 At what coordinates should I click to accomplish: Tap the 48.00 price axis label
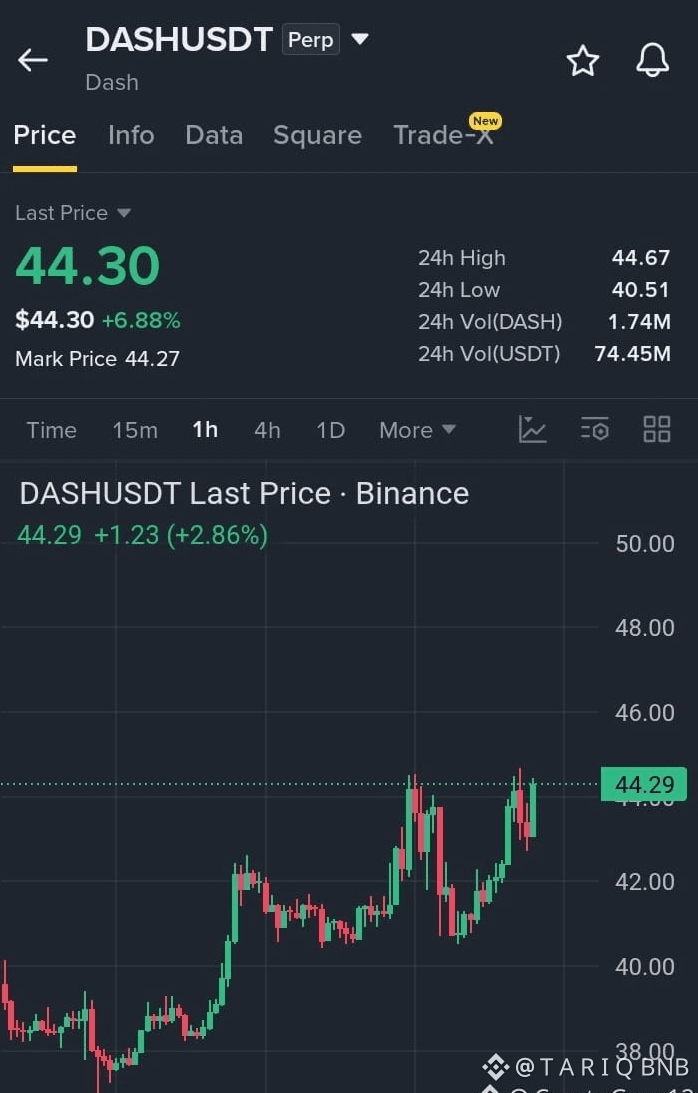click(x=645, y=628)
